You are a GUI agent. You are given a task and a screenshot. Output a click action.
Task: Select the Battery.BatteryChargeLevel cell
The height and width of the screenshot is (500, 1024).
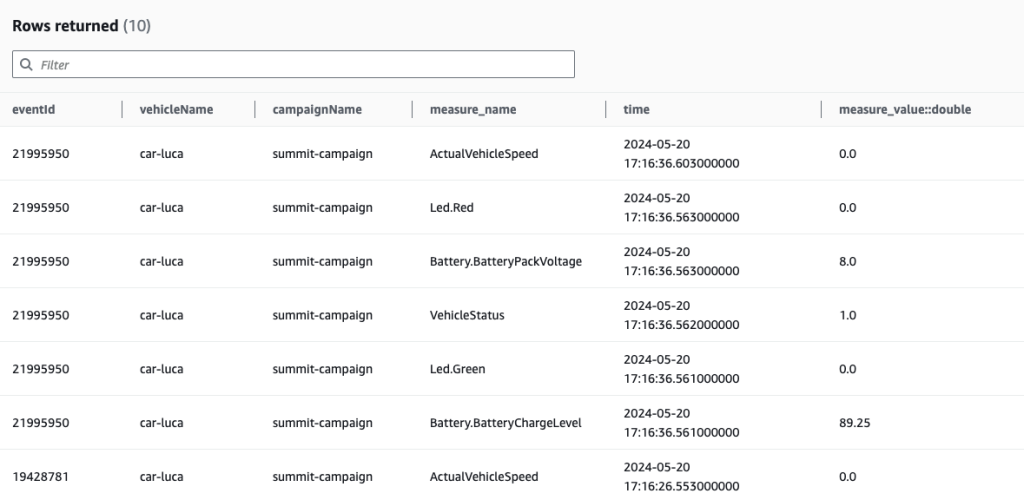coord(505,423)
